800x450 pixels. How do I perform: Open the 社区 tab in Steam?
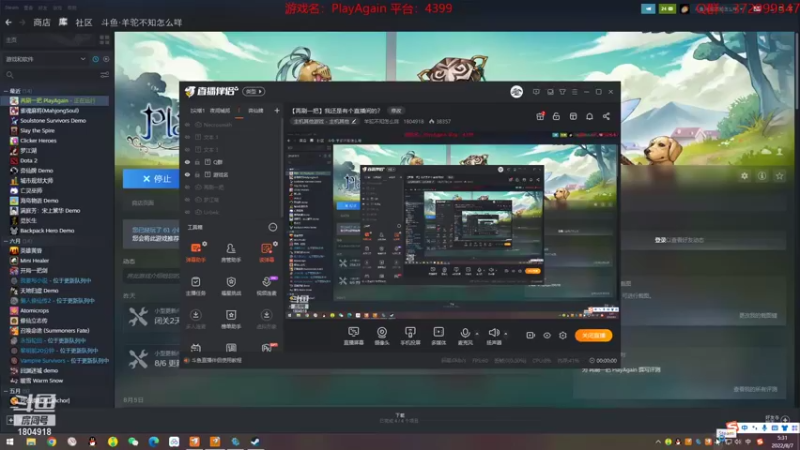[x=84, y=22]
